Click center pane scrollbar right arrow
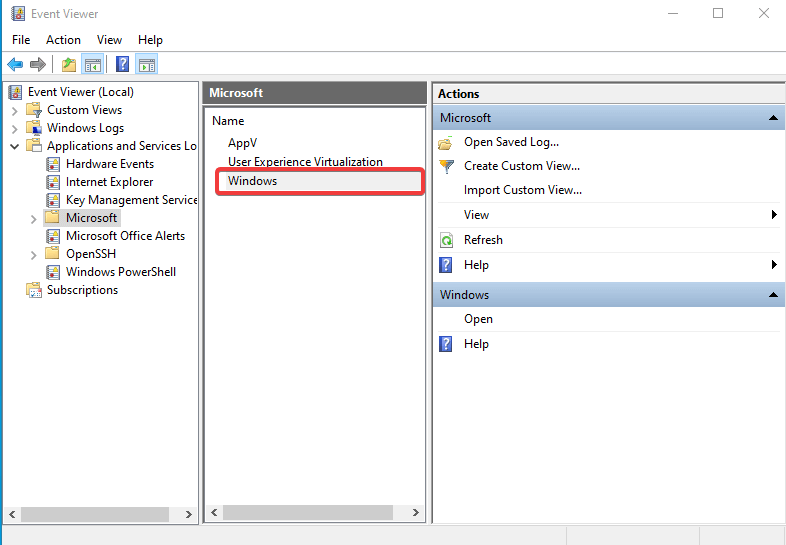Screen dimensions: 786x545 [416, 512]
